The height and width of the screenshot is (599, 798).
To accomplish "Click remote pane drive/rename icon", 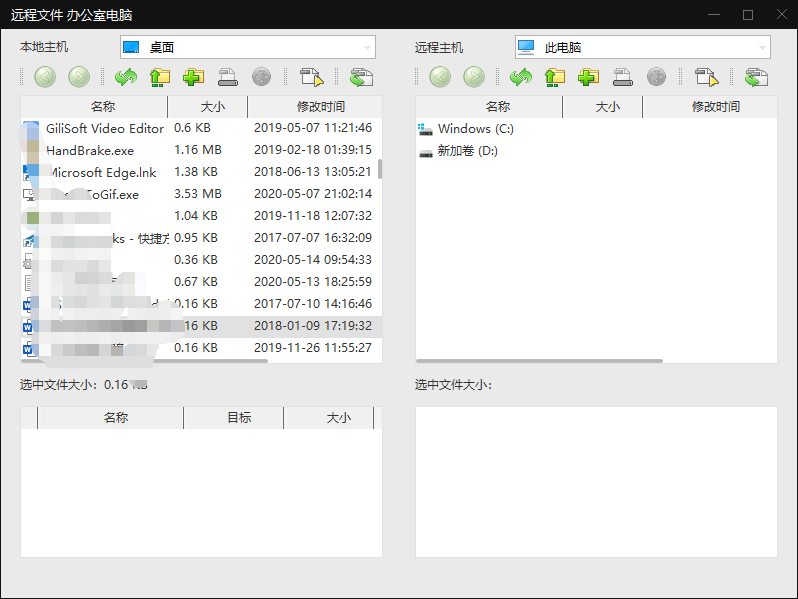I will [622, 77].
